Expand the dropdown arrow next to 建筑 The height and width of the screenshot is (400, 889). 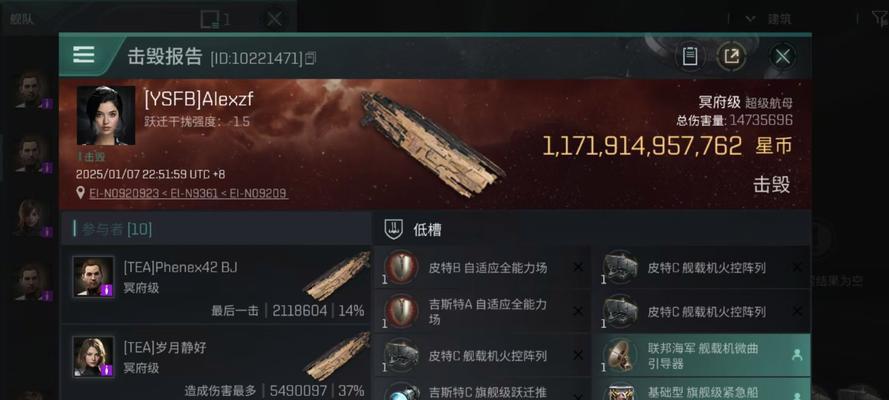coord(750,19)
